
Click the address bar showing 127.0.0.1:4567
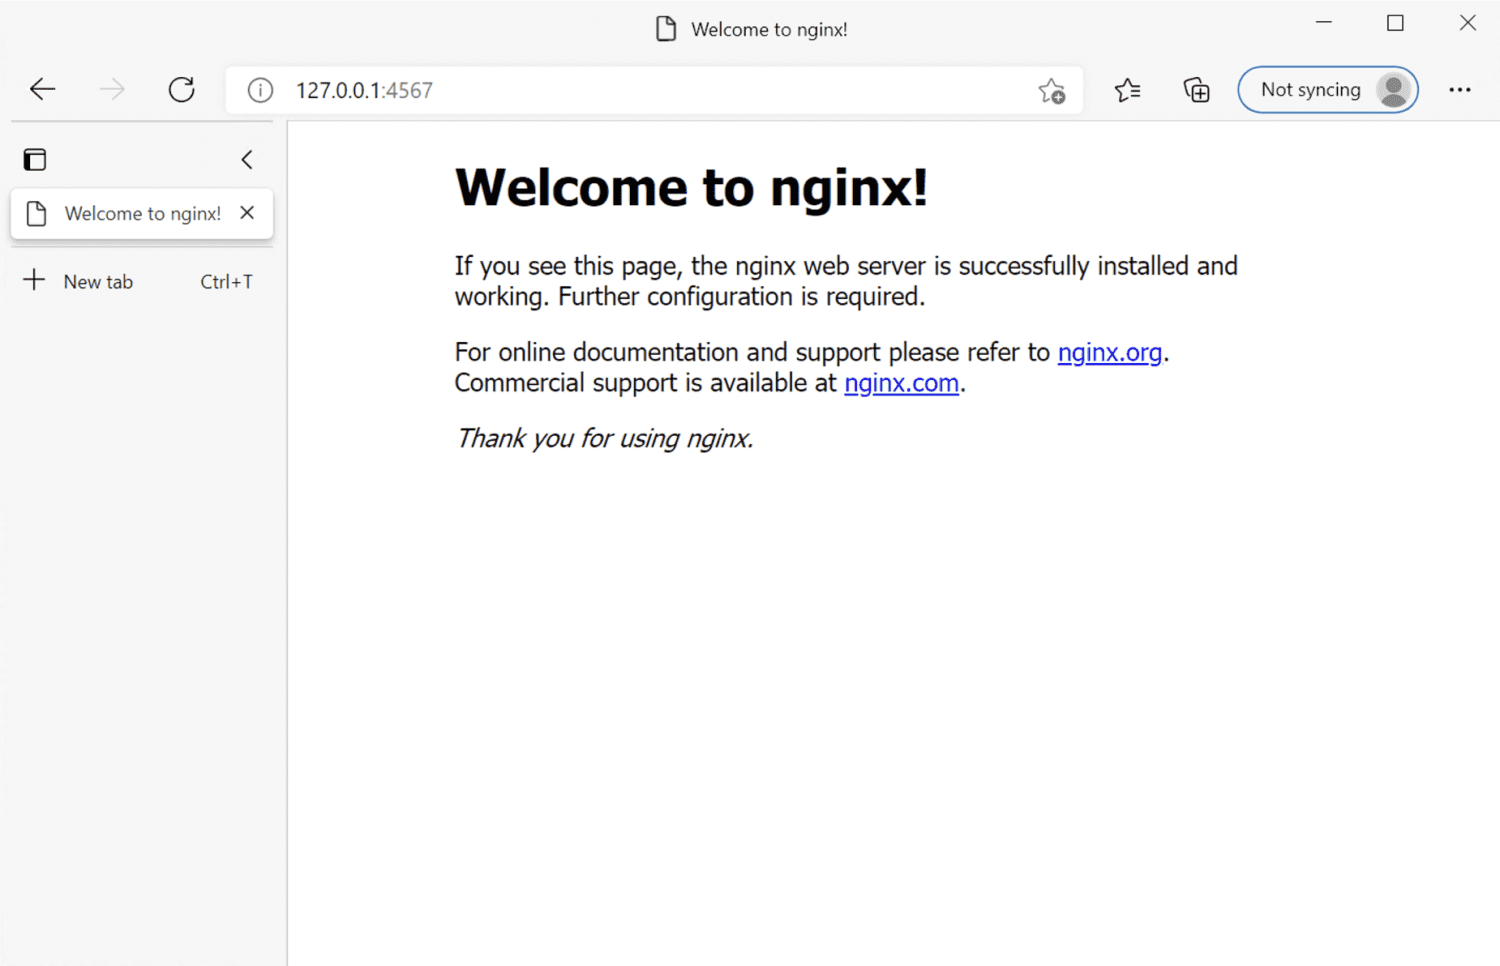point(655,90)
